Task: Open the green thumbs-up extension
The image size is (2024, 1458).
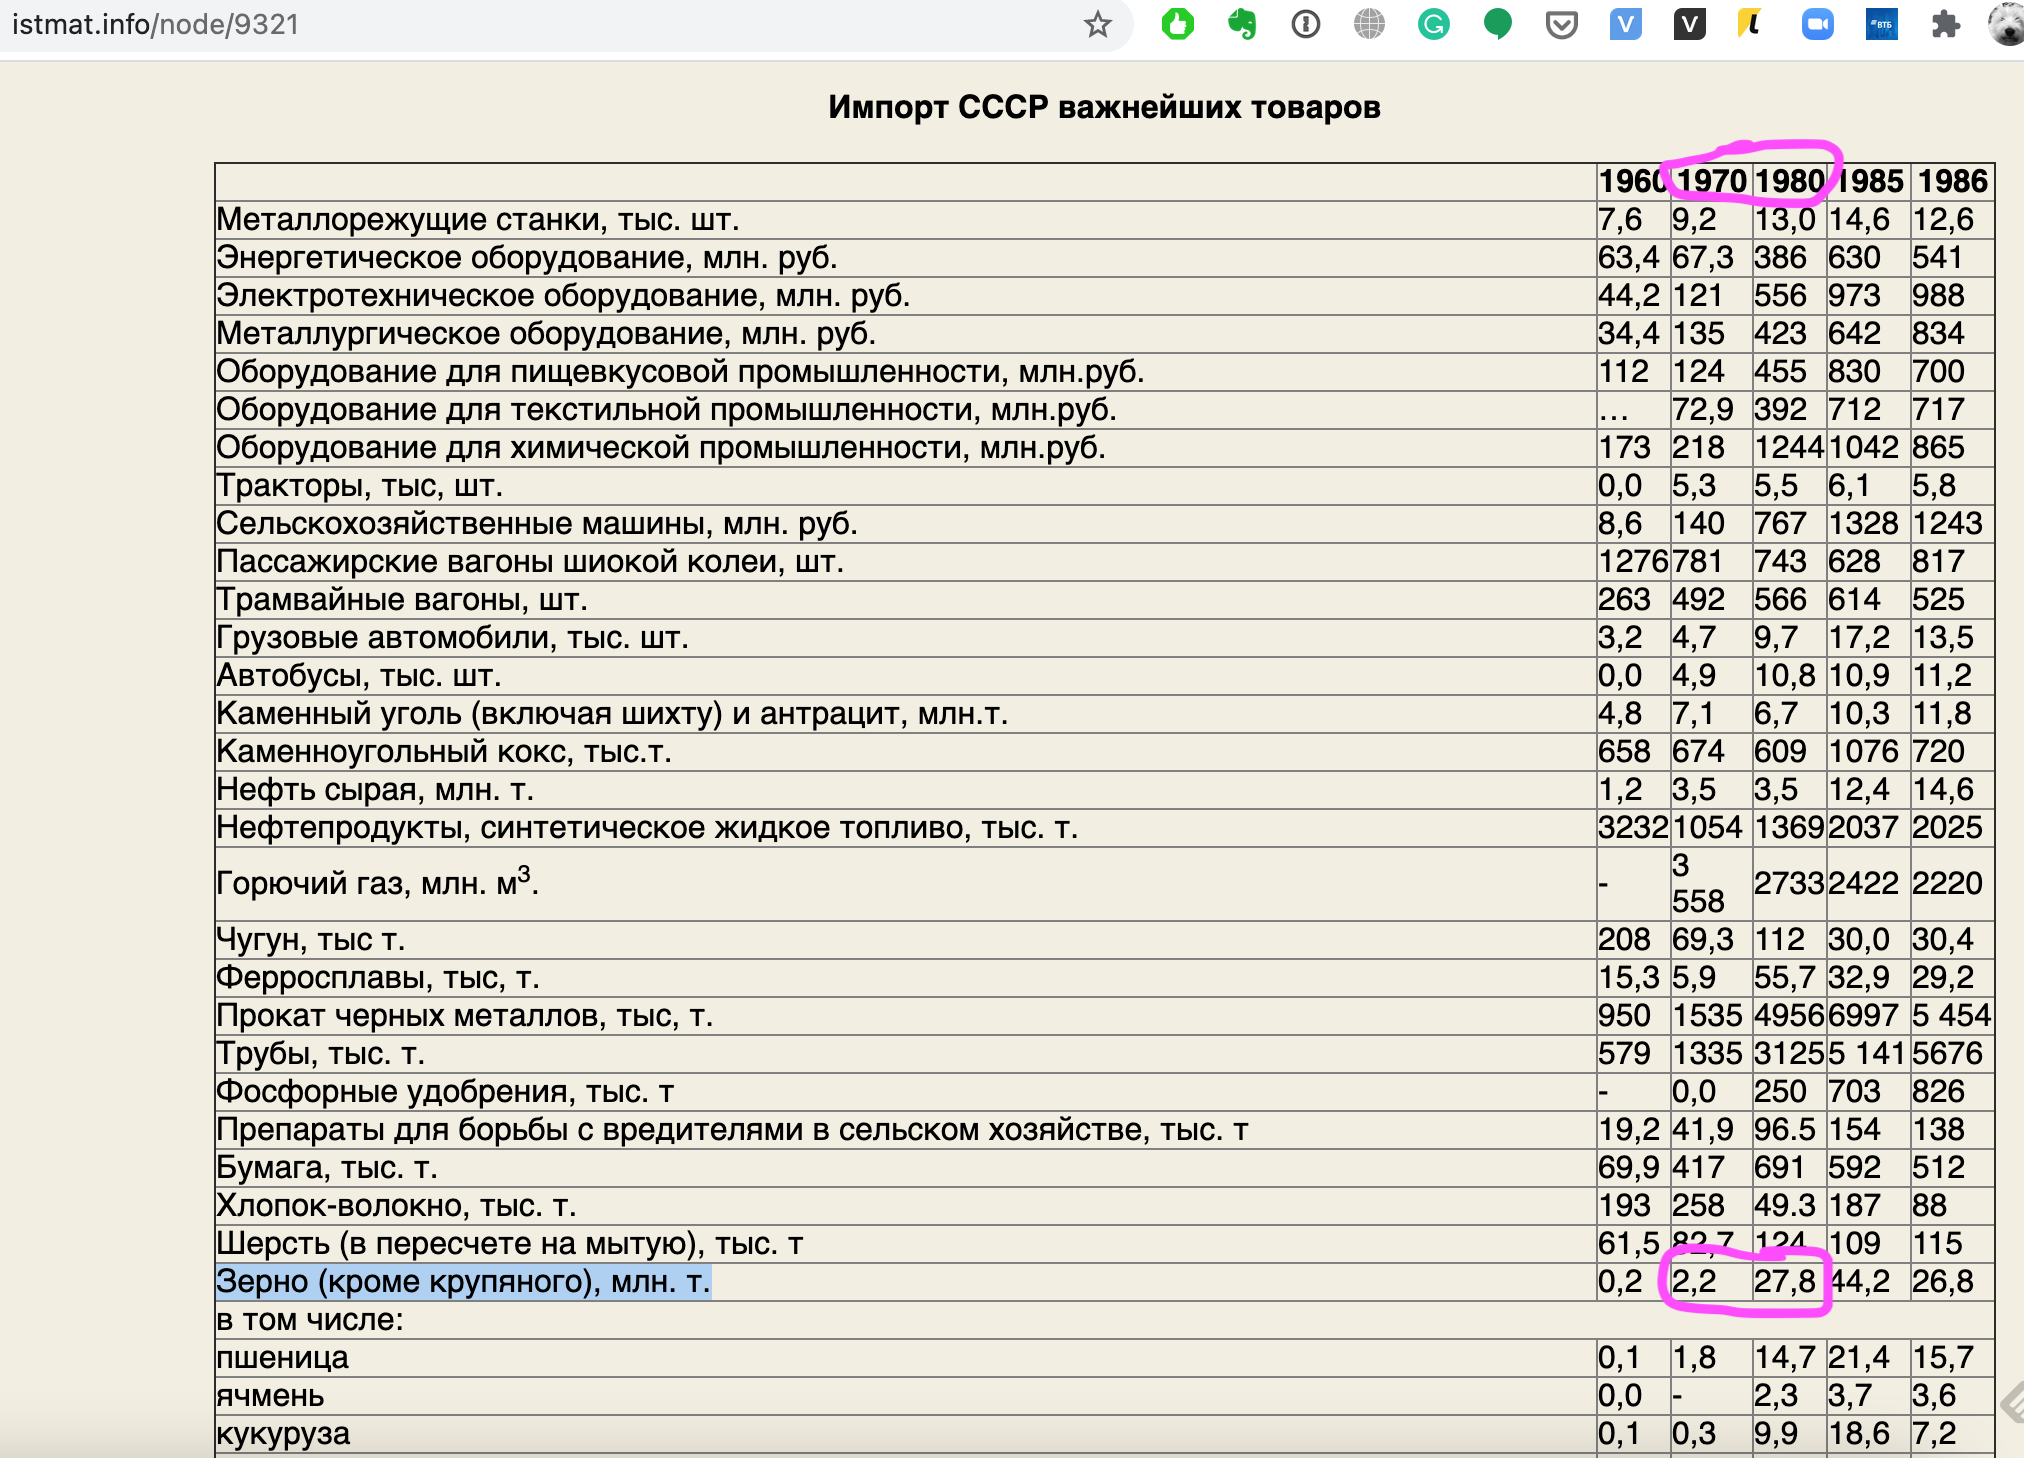Action: pyautogui.click(x=1178, y=24)
